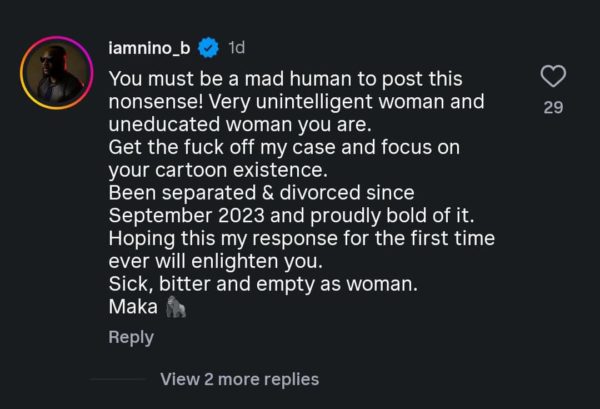This screenshot has width=600, height=409.
Task: Click the 1d timestamp
Action: pos(236,47)
